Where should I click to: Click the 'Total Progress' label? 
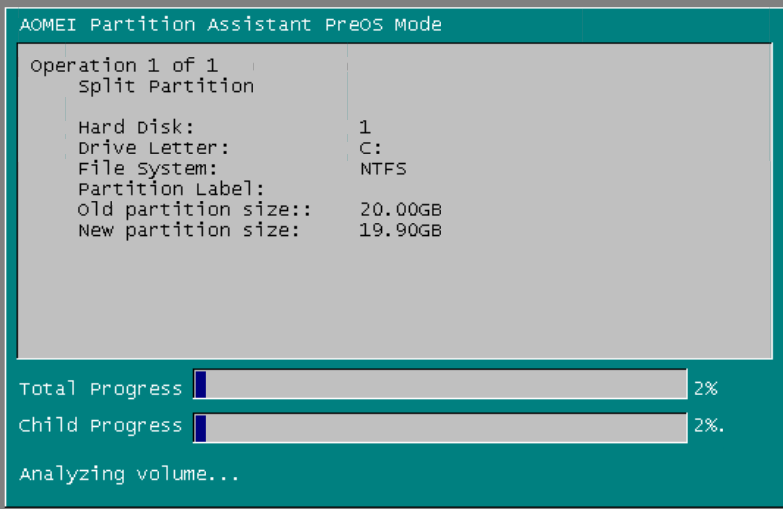point(100,389)
